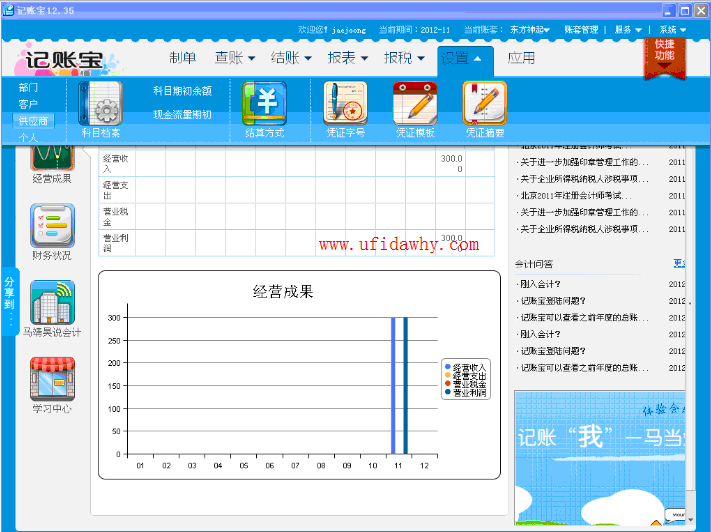Click the vertical scrollbar down arrow
Viewport: 711px width, 532px height.
[x=690, y=520]
